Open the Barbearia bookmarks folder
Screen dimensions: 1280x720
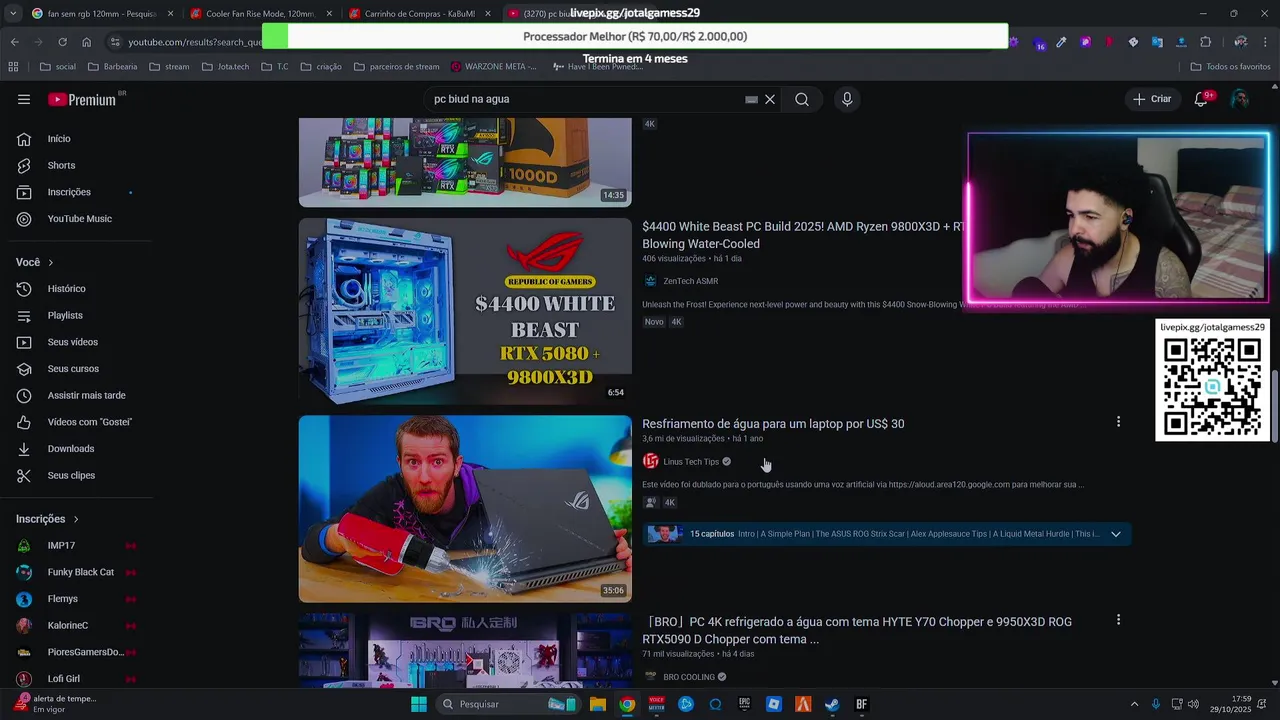click(x=113, y=67)
